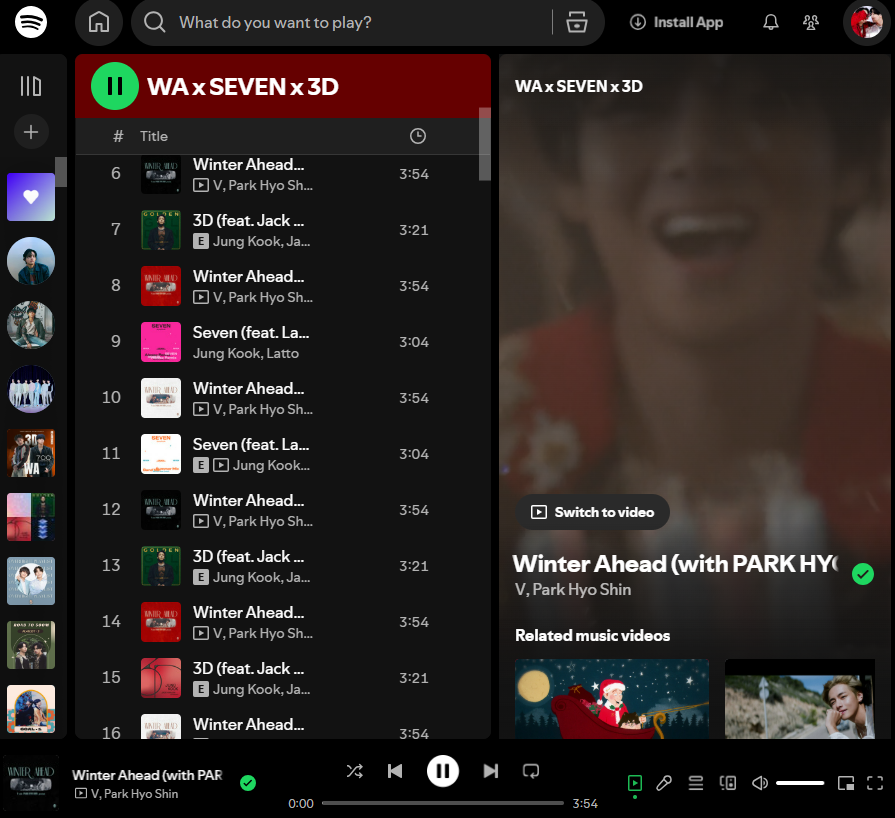Enter full screen
Image resolution: width=895 pixels, height=818 pixels.
point(875,783)
